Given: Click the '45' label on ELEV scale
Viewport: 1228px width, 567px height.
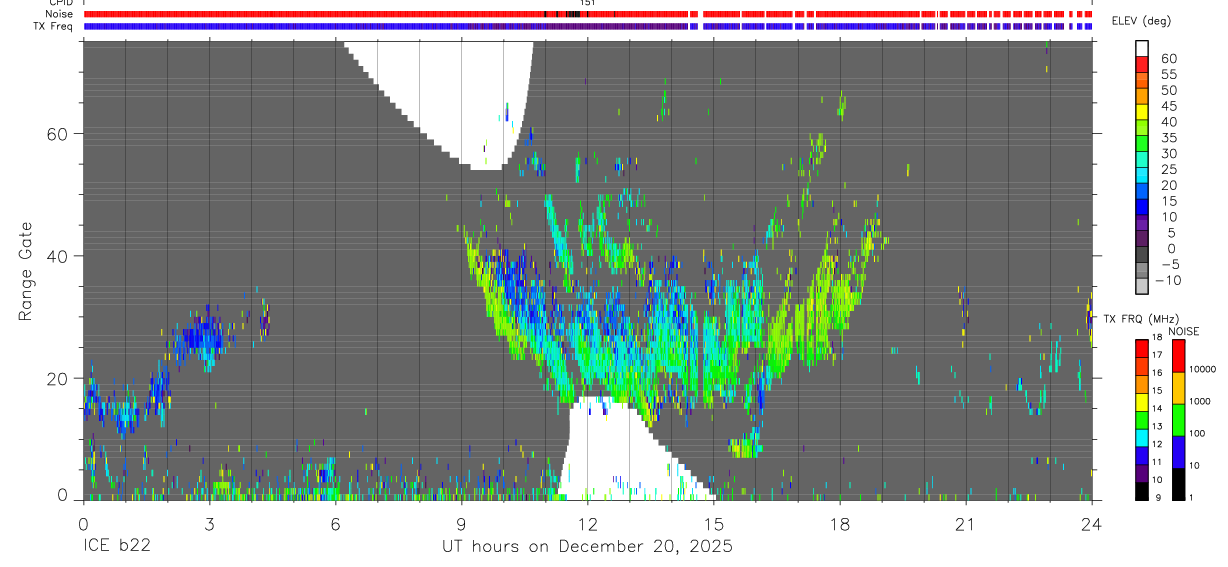Looking at the screenshot, I should pos(1168,106).
